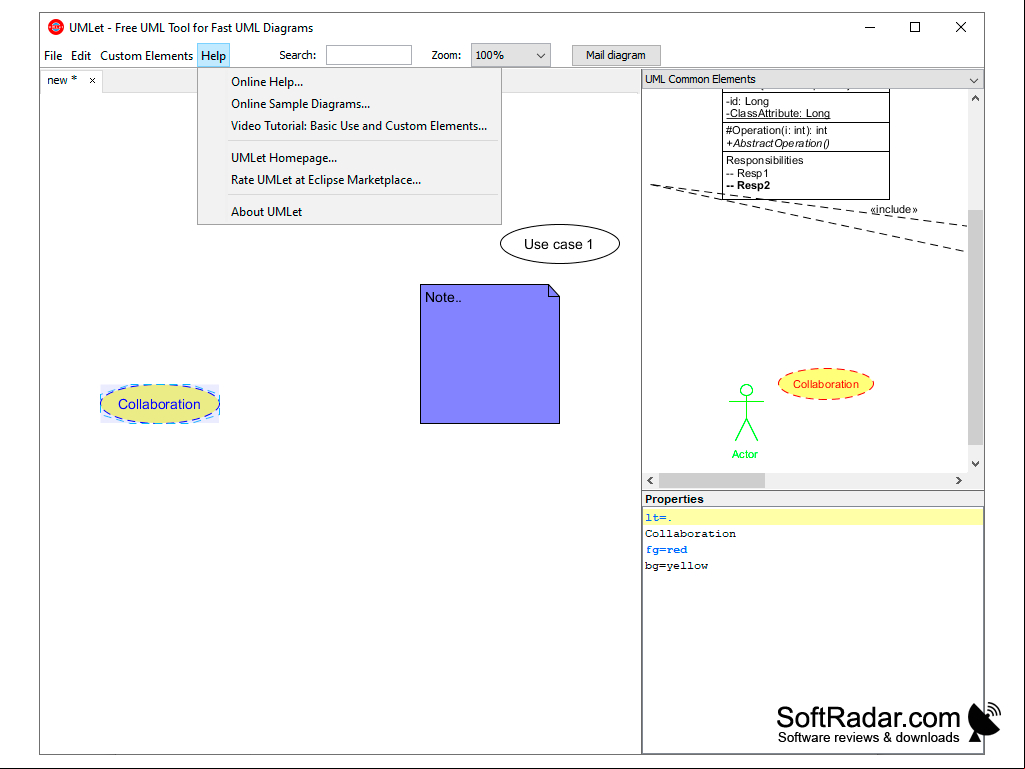Select the blue Note element

pyautogui.click(x=490, y=354)
